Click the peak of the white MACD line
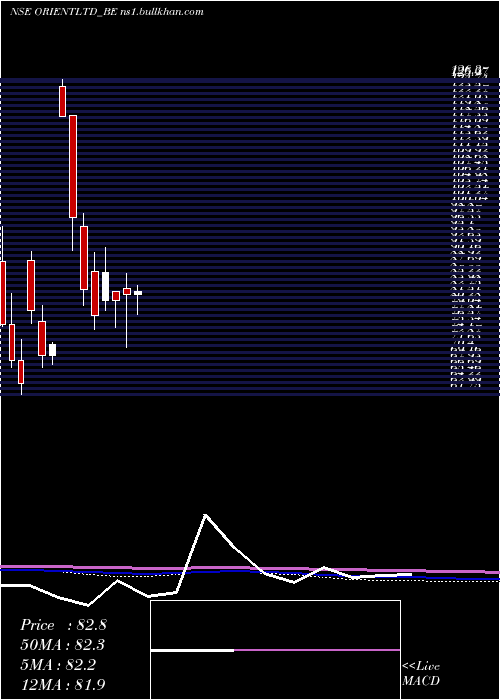The height and width of the screenshot is (700, 500). [206, 515]
